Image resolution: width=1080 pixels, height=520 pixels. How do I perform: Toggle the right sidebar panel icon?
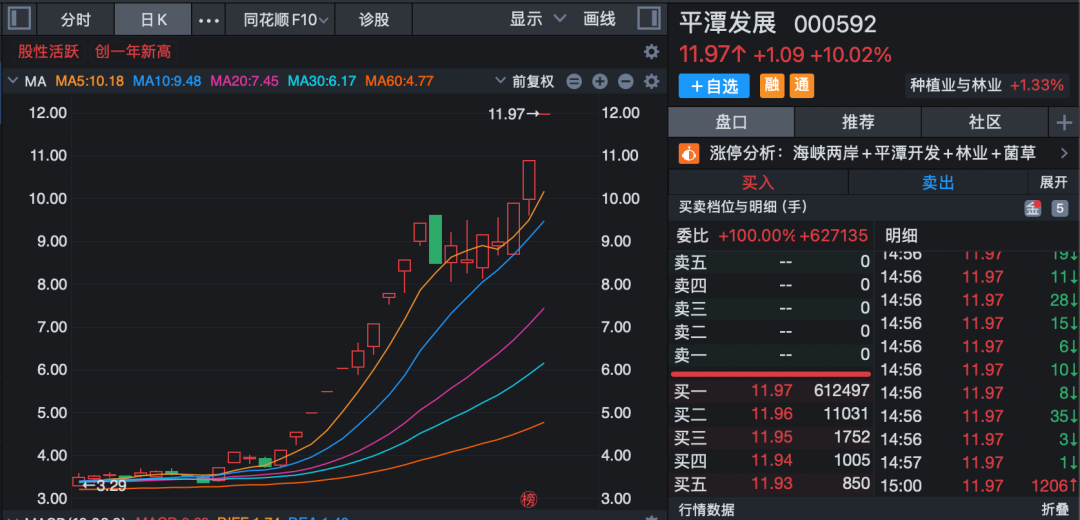[x=648, y=19]
